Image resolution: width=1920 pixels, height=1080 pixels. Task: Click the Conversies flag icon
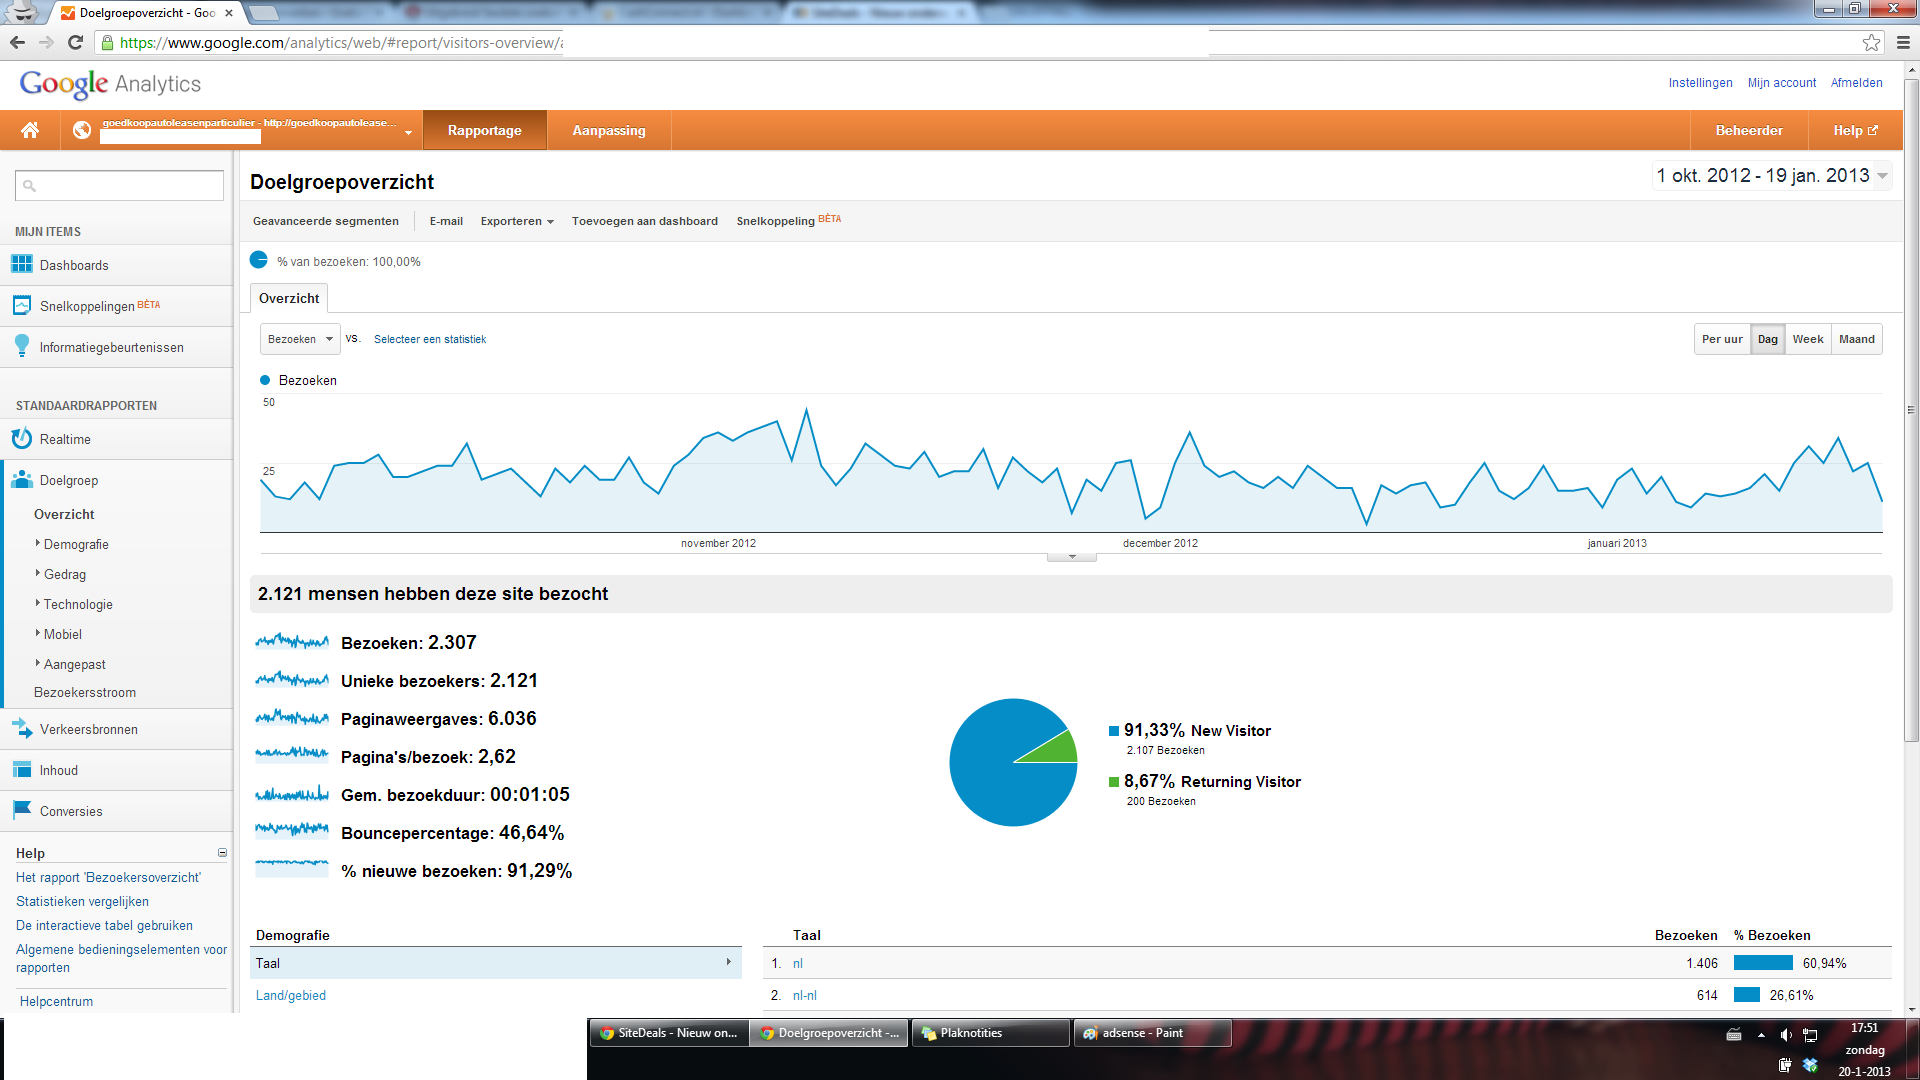point(22,810)
